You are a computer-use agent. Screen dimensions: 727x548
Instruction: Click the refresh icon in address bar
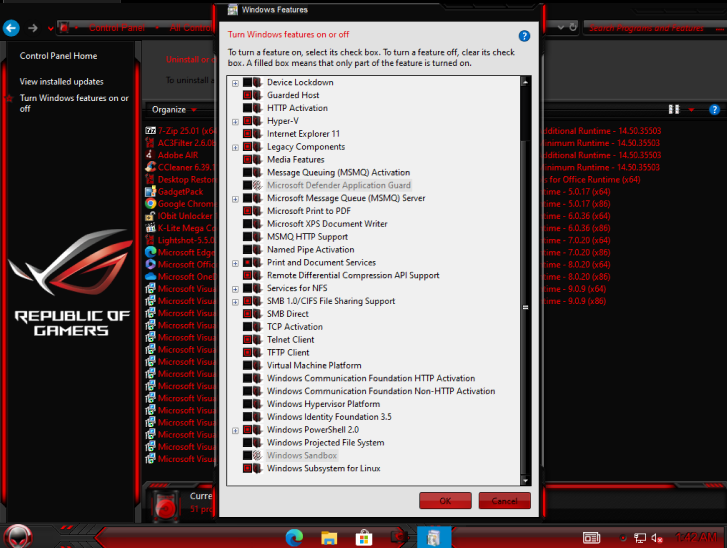pos(573,27)
